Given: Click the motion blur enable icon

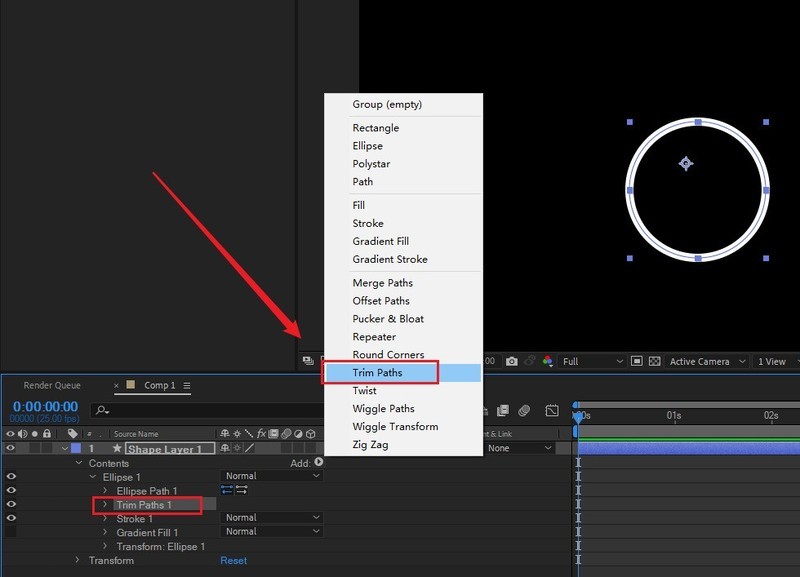Looking at the screenshot, I should click(524, 411).
